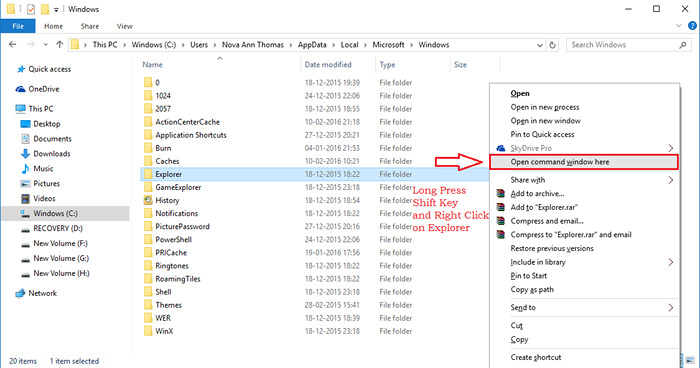Open the Help question mark icon

[692, 26]
